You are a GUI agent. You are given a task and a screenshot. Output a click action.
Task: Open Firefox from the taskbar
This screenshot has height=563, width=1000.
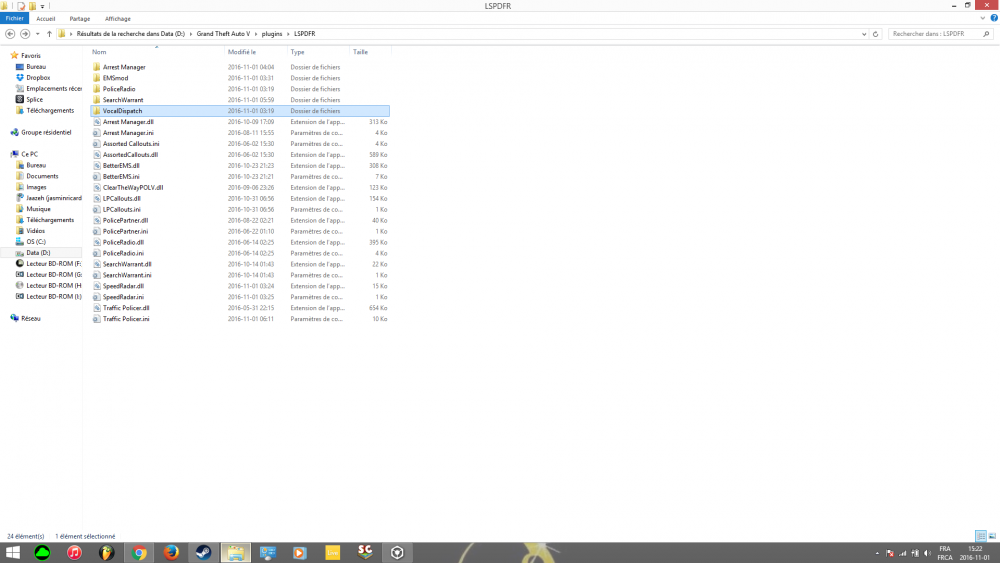click(172, 552)
